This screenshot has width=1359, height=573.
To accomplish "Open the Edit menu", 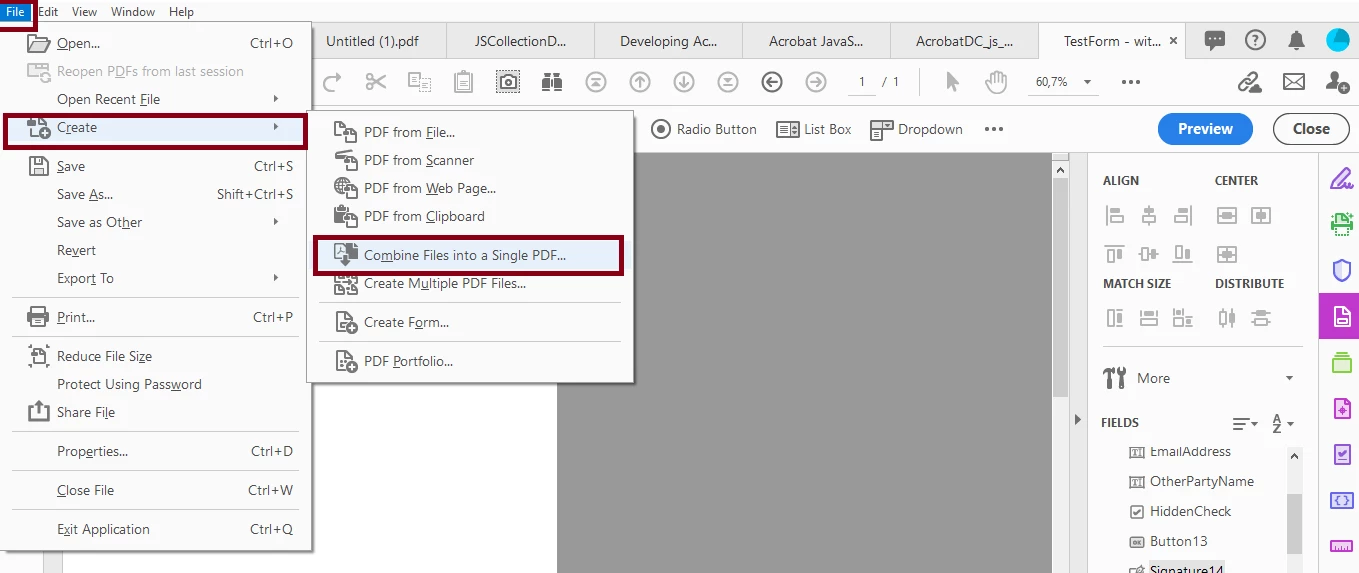I will 48,11.
